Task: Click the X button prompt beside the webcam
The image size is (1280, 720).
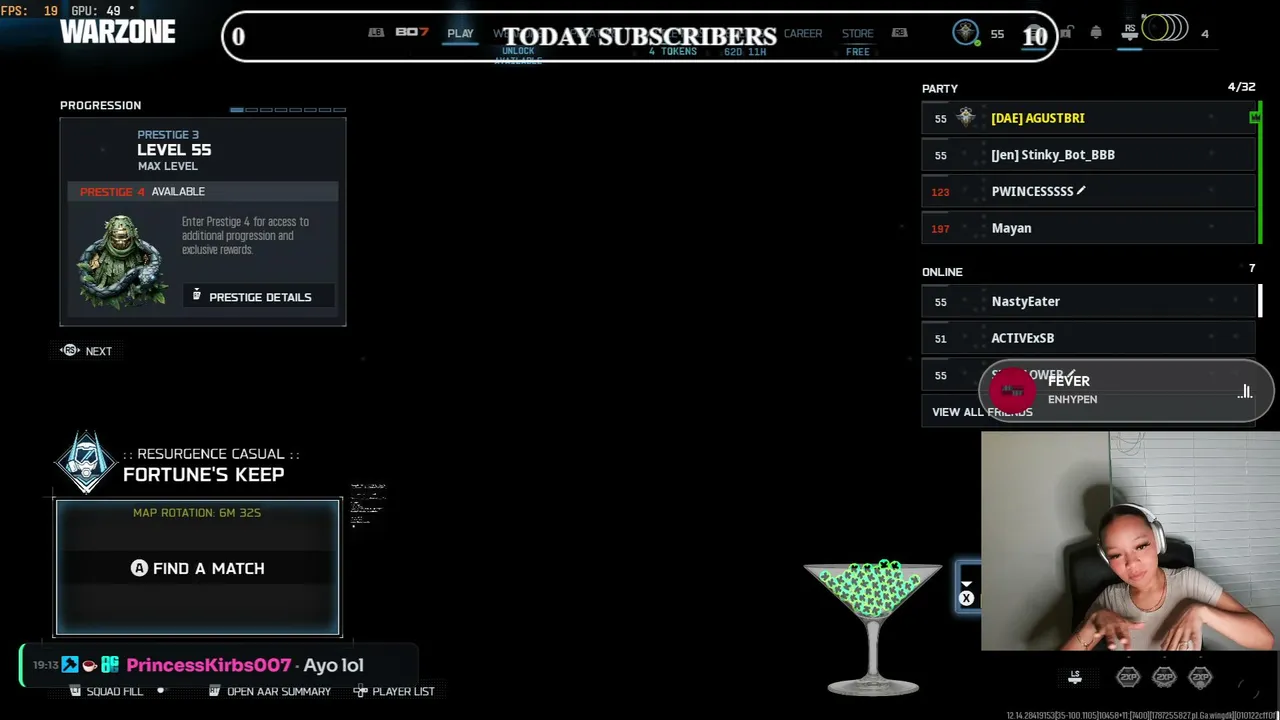Action: [966, 598]
